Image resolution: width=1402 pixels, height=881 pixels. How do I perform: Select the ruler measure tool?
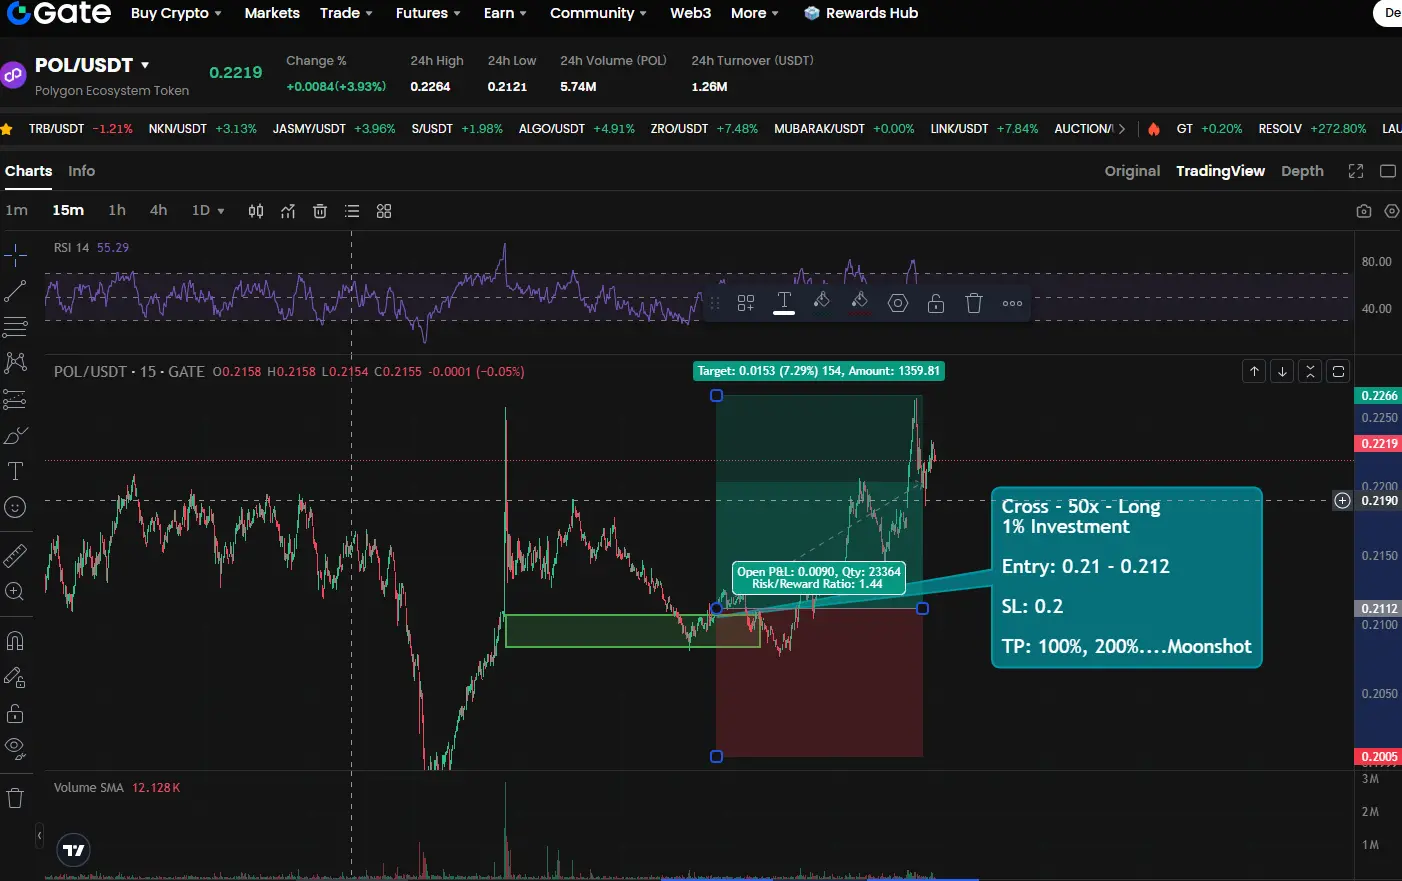click(x=15, y=555)
